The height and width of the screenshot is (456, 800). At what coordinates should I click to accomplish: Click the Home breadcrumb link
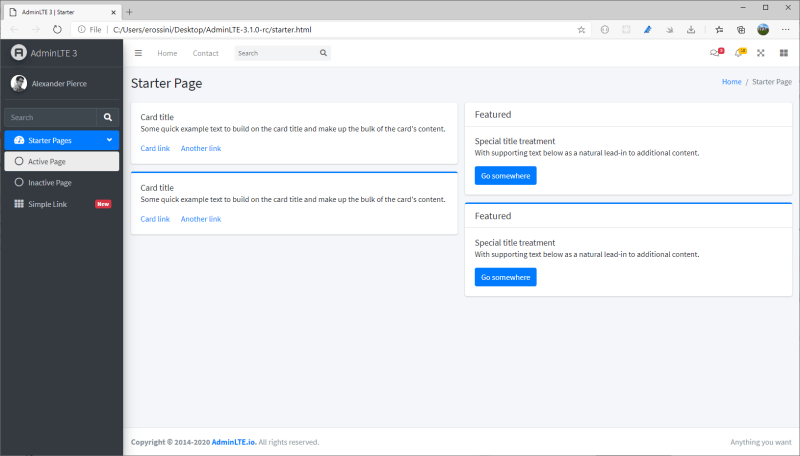tap(732, 82)
